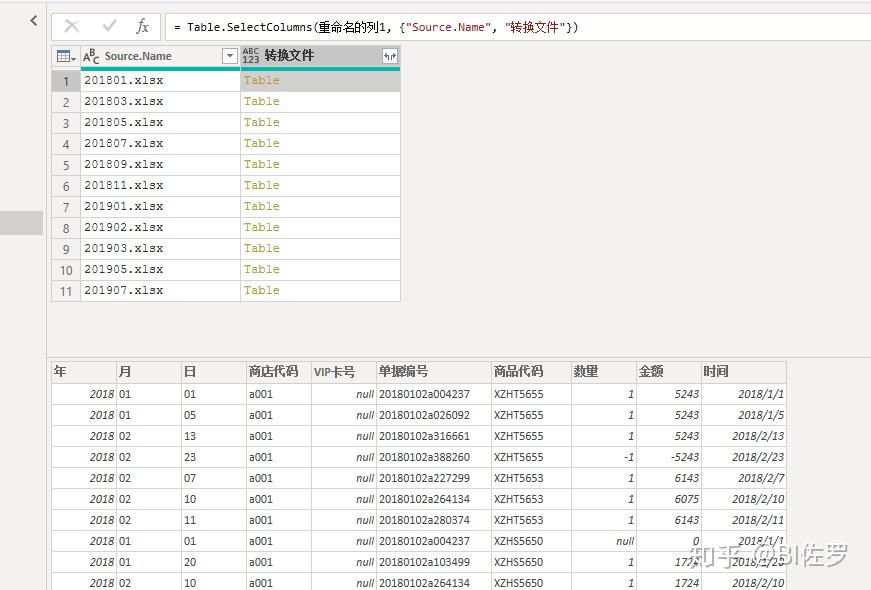Open the Table link in row 1
The width and height of the screenshot is (871, 590).
[262, 81]
